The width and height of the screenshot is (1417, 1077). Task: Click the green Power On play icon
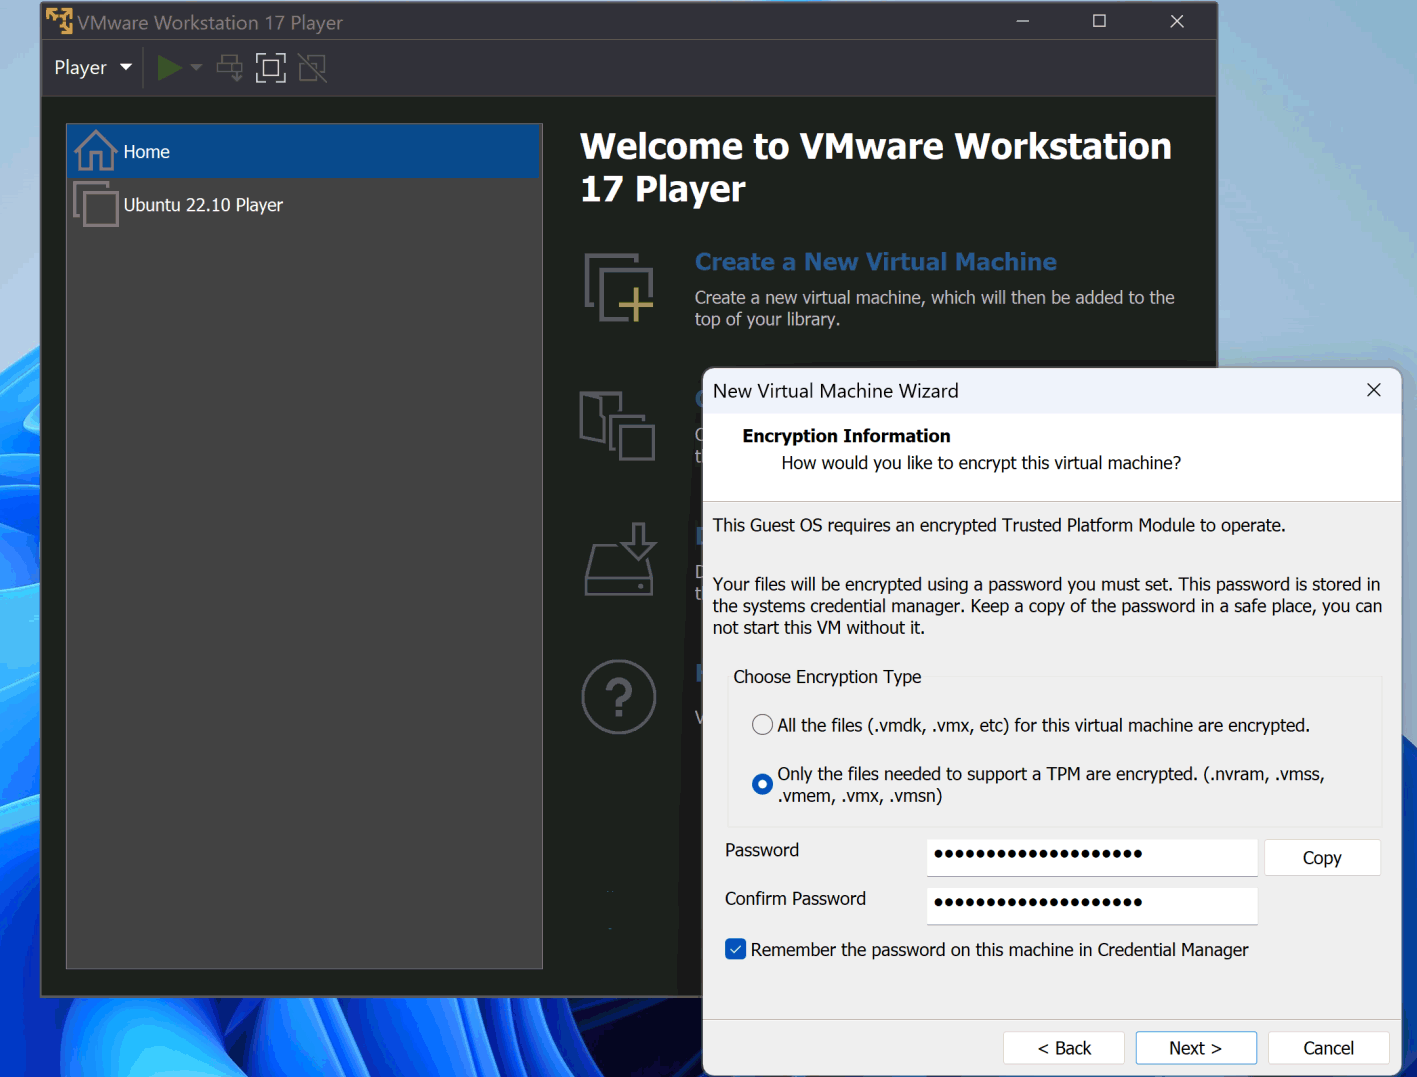click(169, 68)
